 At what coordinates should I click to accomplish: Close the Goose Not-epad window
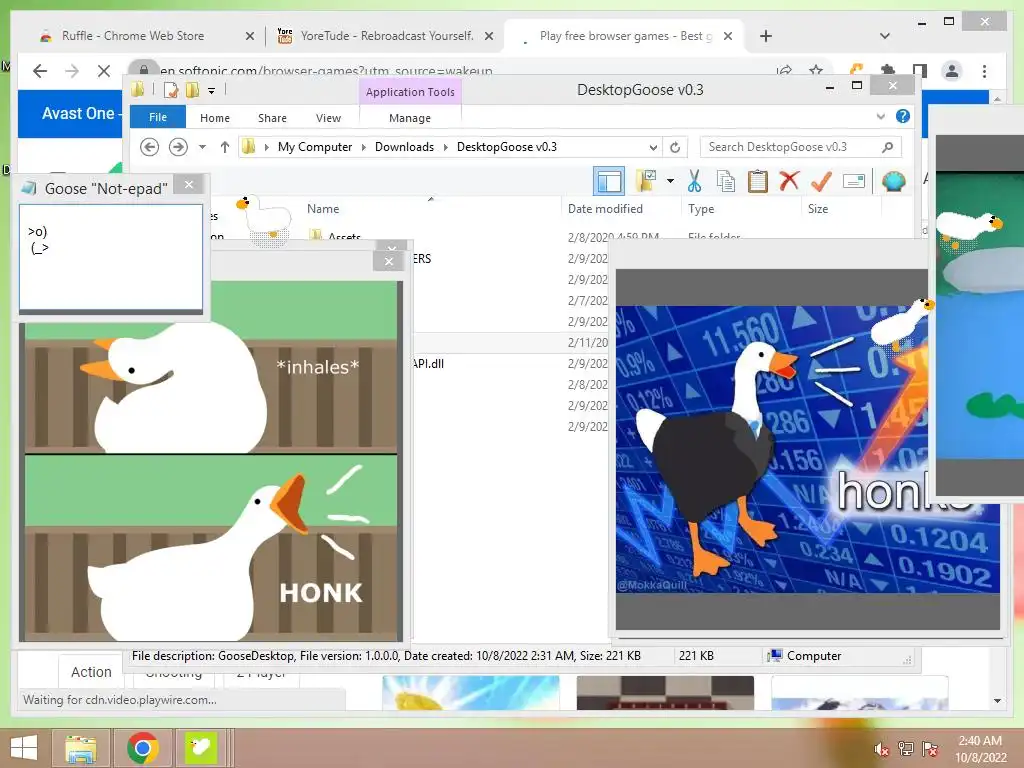pyautogui.click(x=189, y=185)
